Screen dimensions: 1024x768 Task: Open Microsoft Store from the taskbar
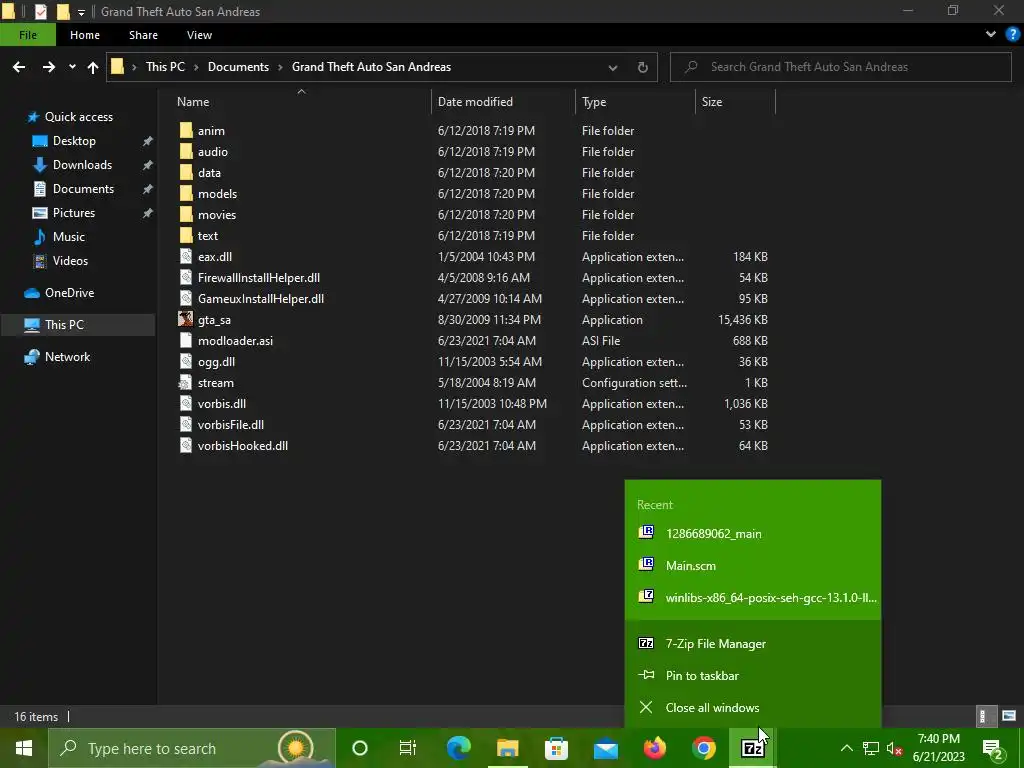pyautogui.click(x=556, y=748)
